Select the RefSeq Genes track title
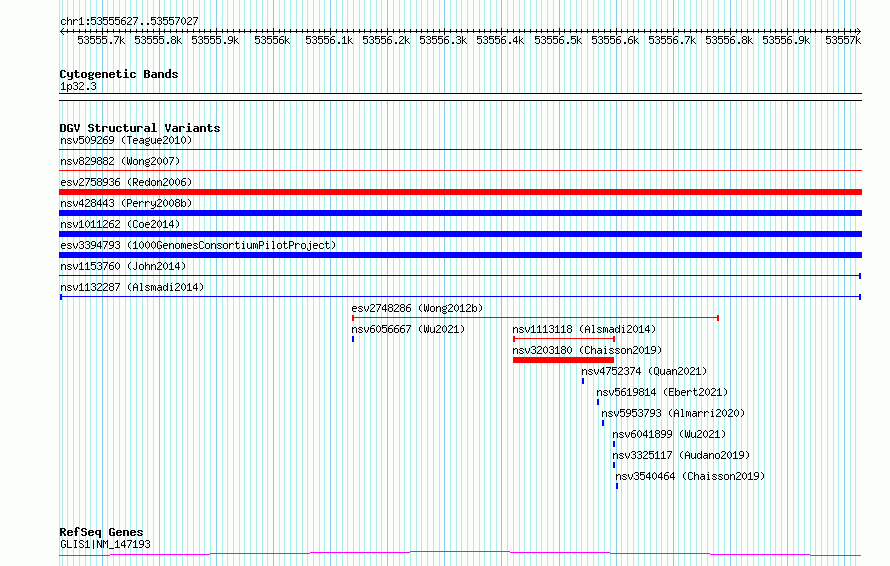Viewport: 890px width, 566px height. coord(102,532)
